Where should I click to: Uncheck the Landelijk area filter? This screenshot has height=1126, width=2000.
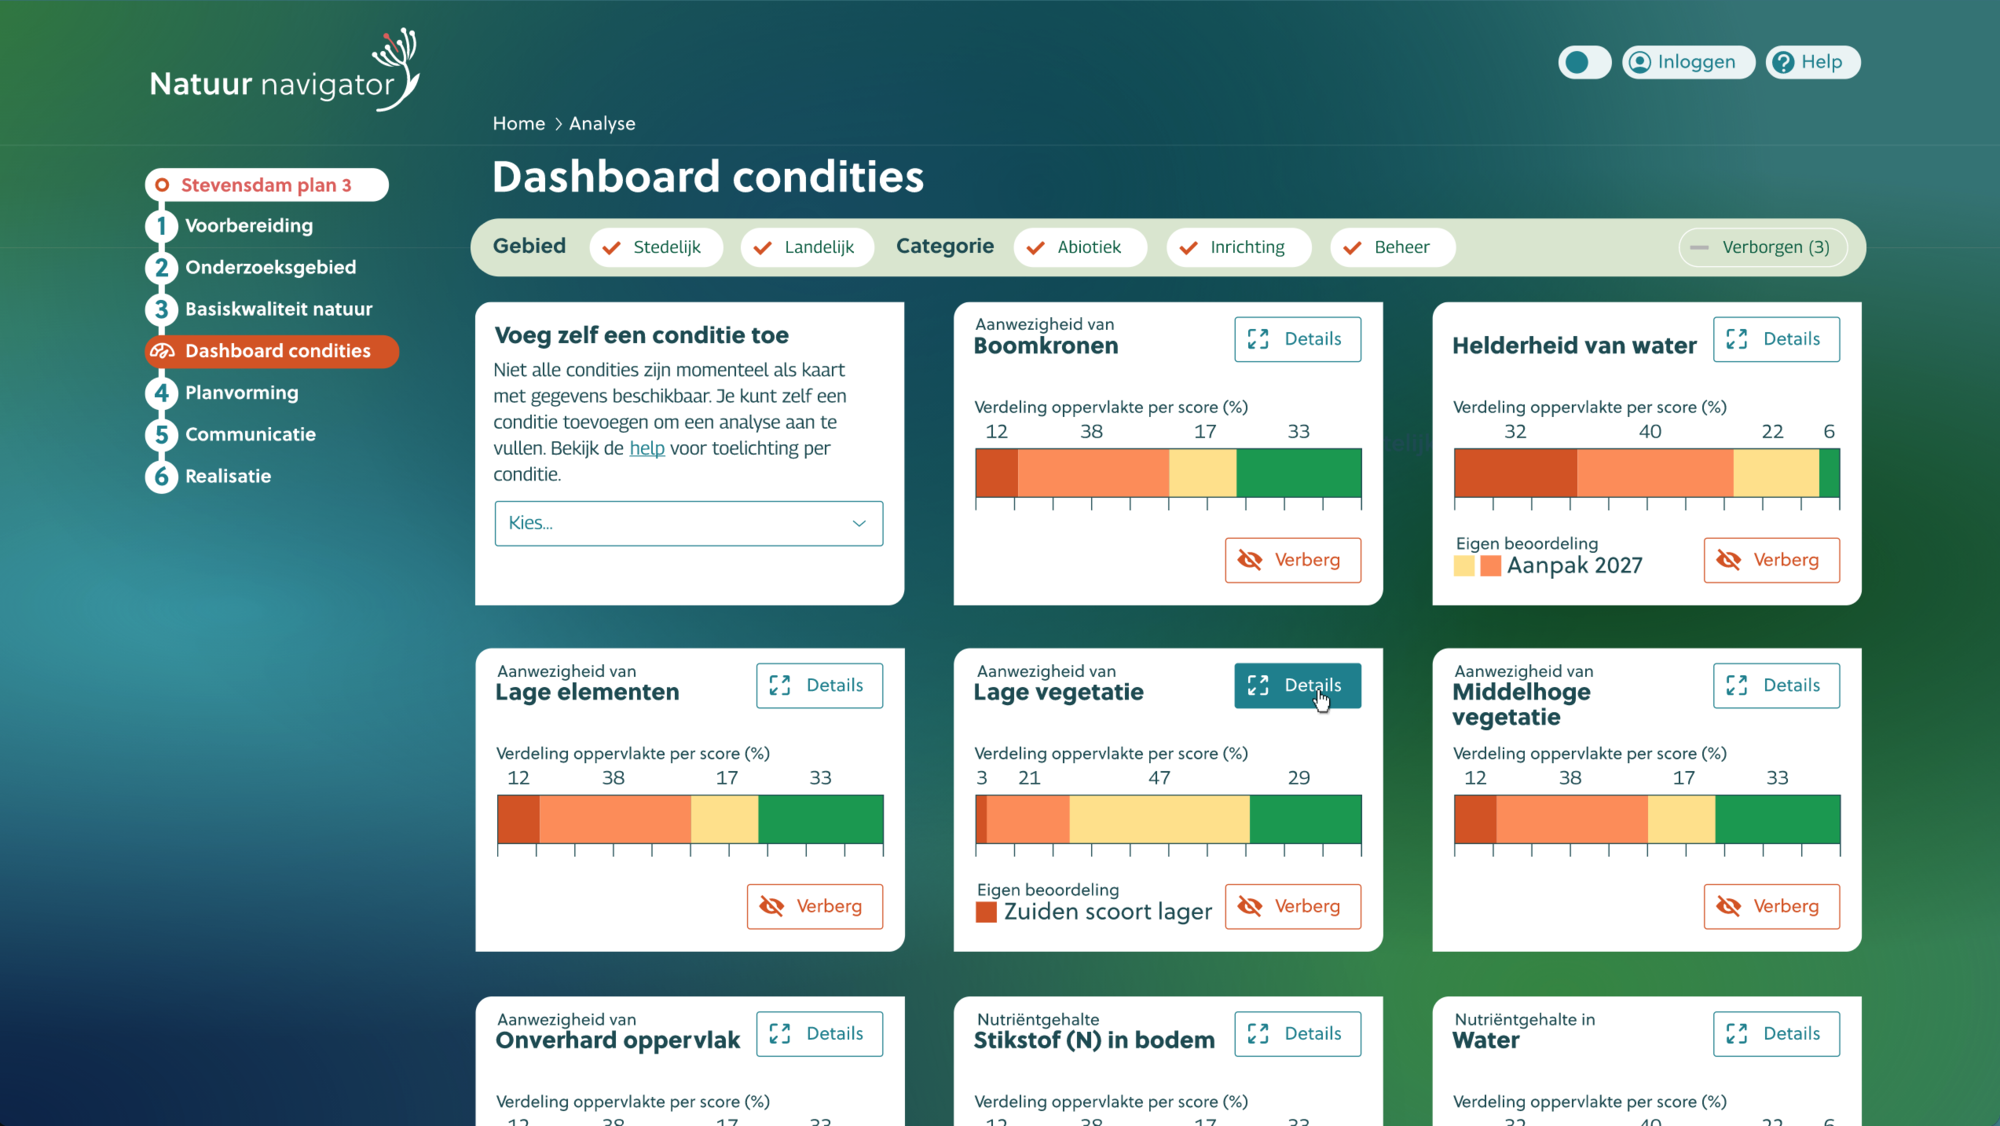807,247
